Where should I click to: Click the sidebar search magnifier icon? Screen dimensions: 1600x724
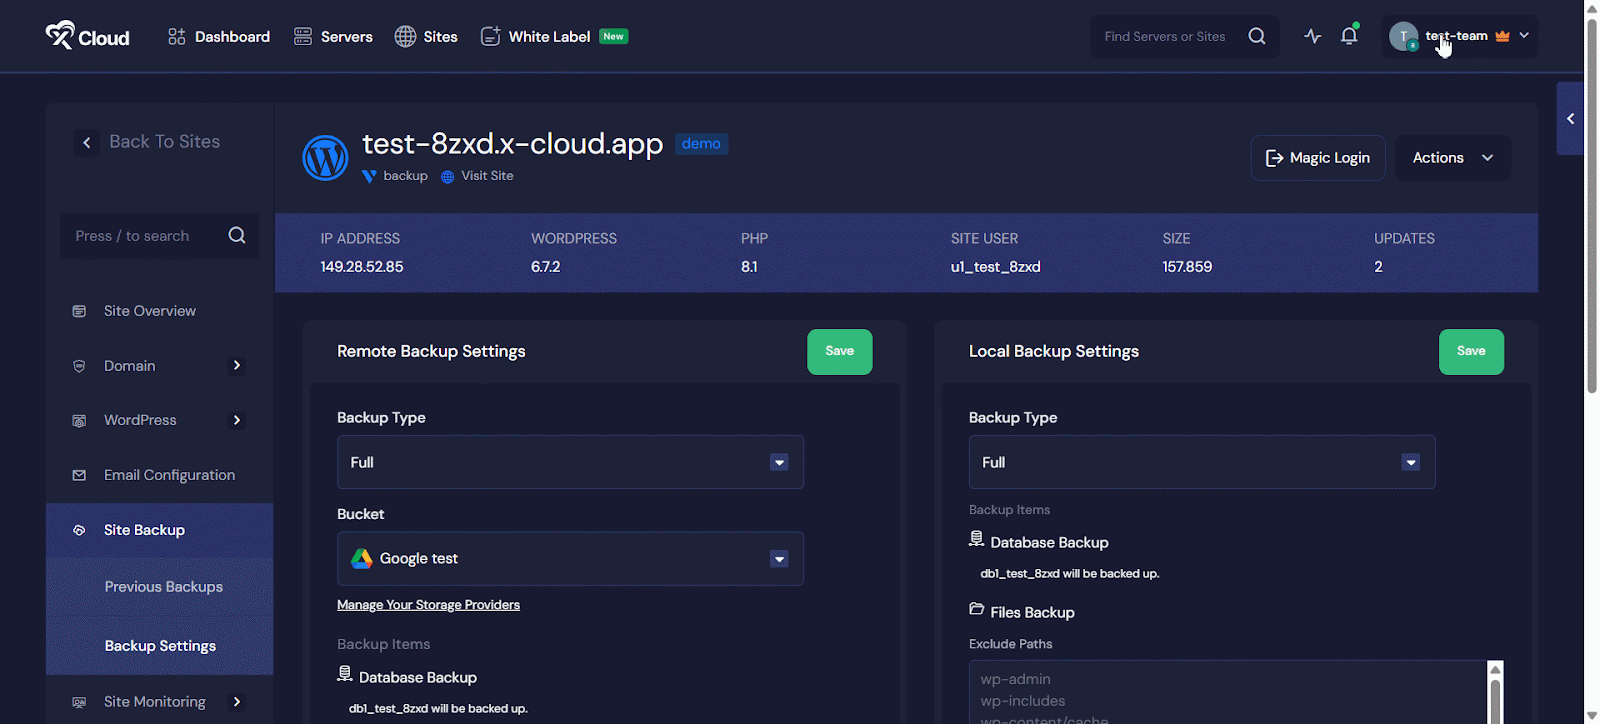click(x=237, y=236)
